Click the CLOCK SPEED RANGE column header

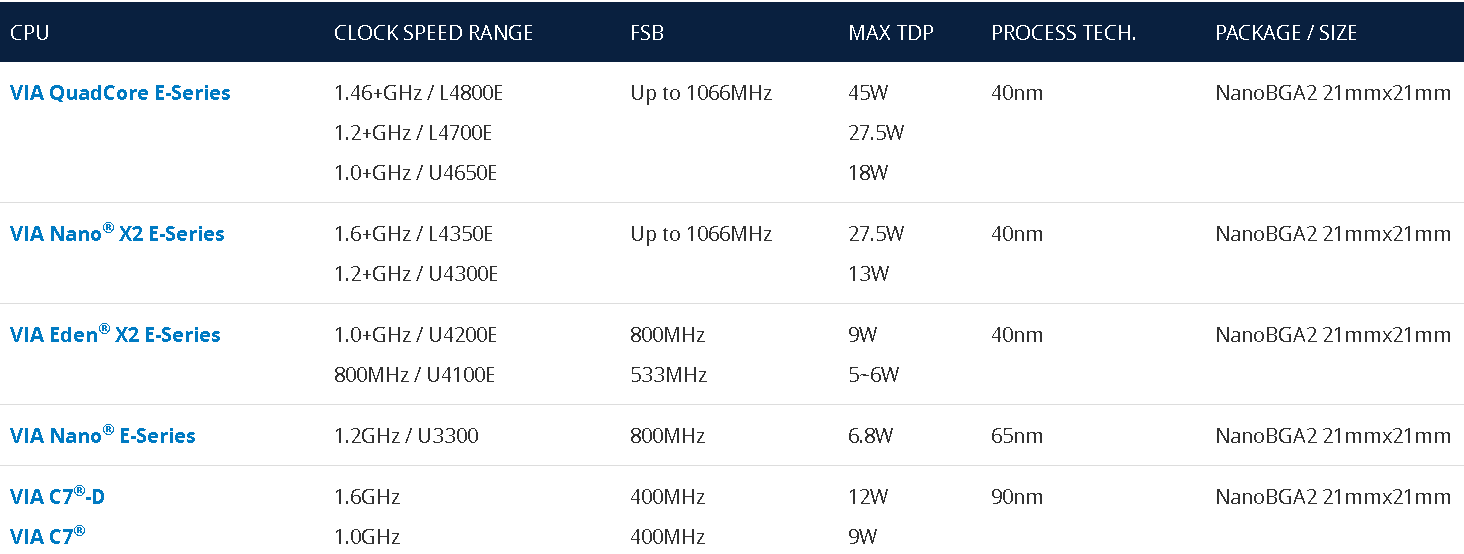433,32
